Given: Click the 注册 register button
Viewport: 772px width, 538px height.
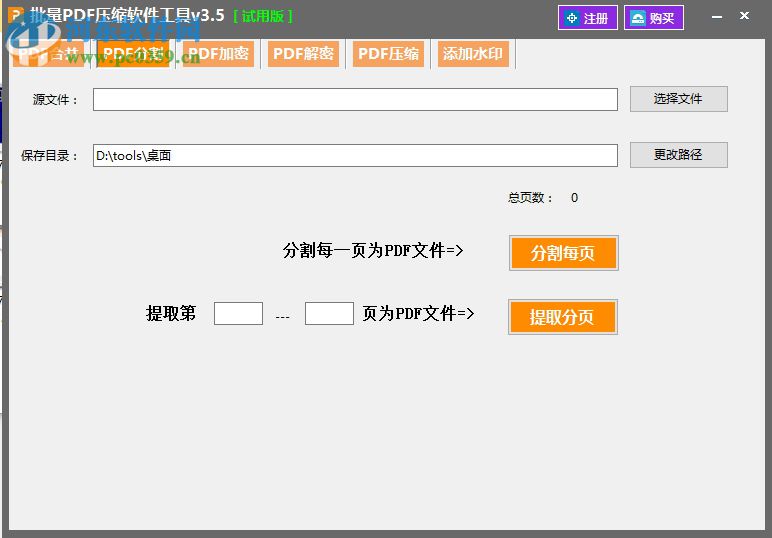Looking at the screenshot, I should 588,18.
